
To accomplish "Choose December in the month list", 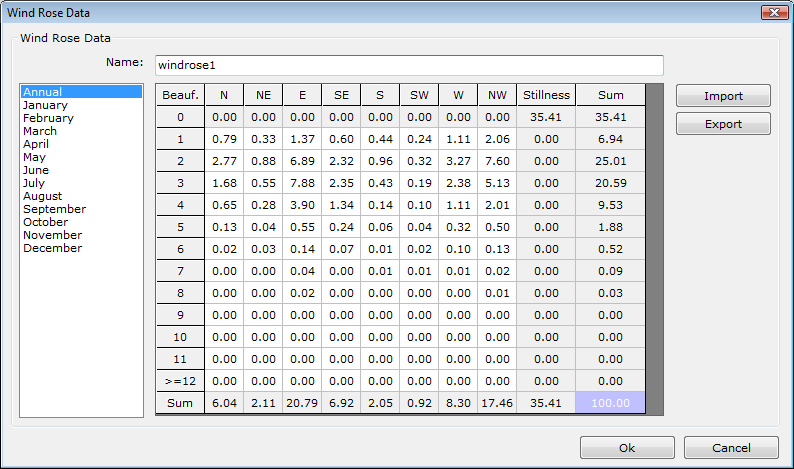I will pos(52,248).
